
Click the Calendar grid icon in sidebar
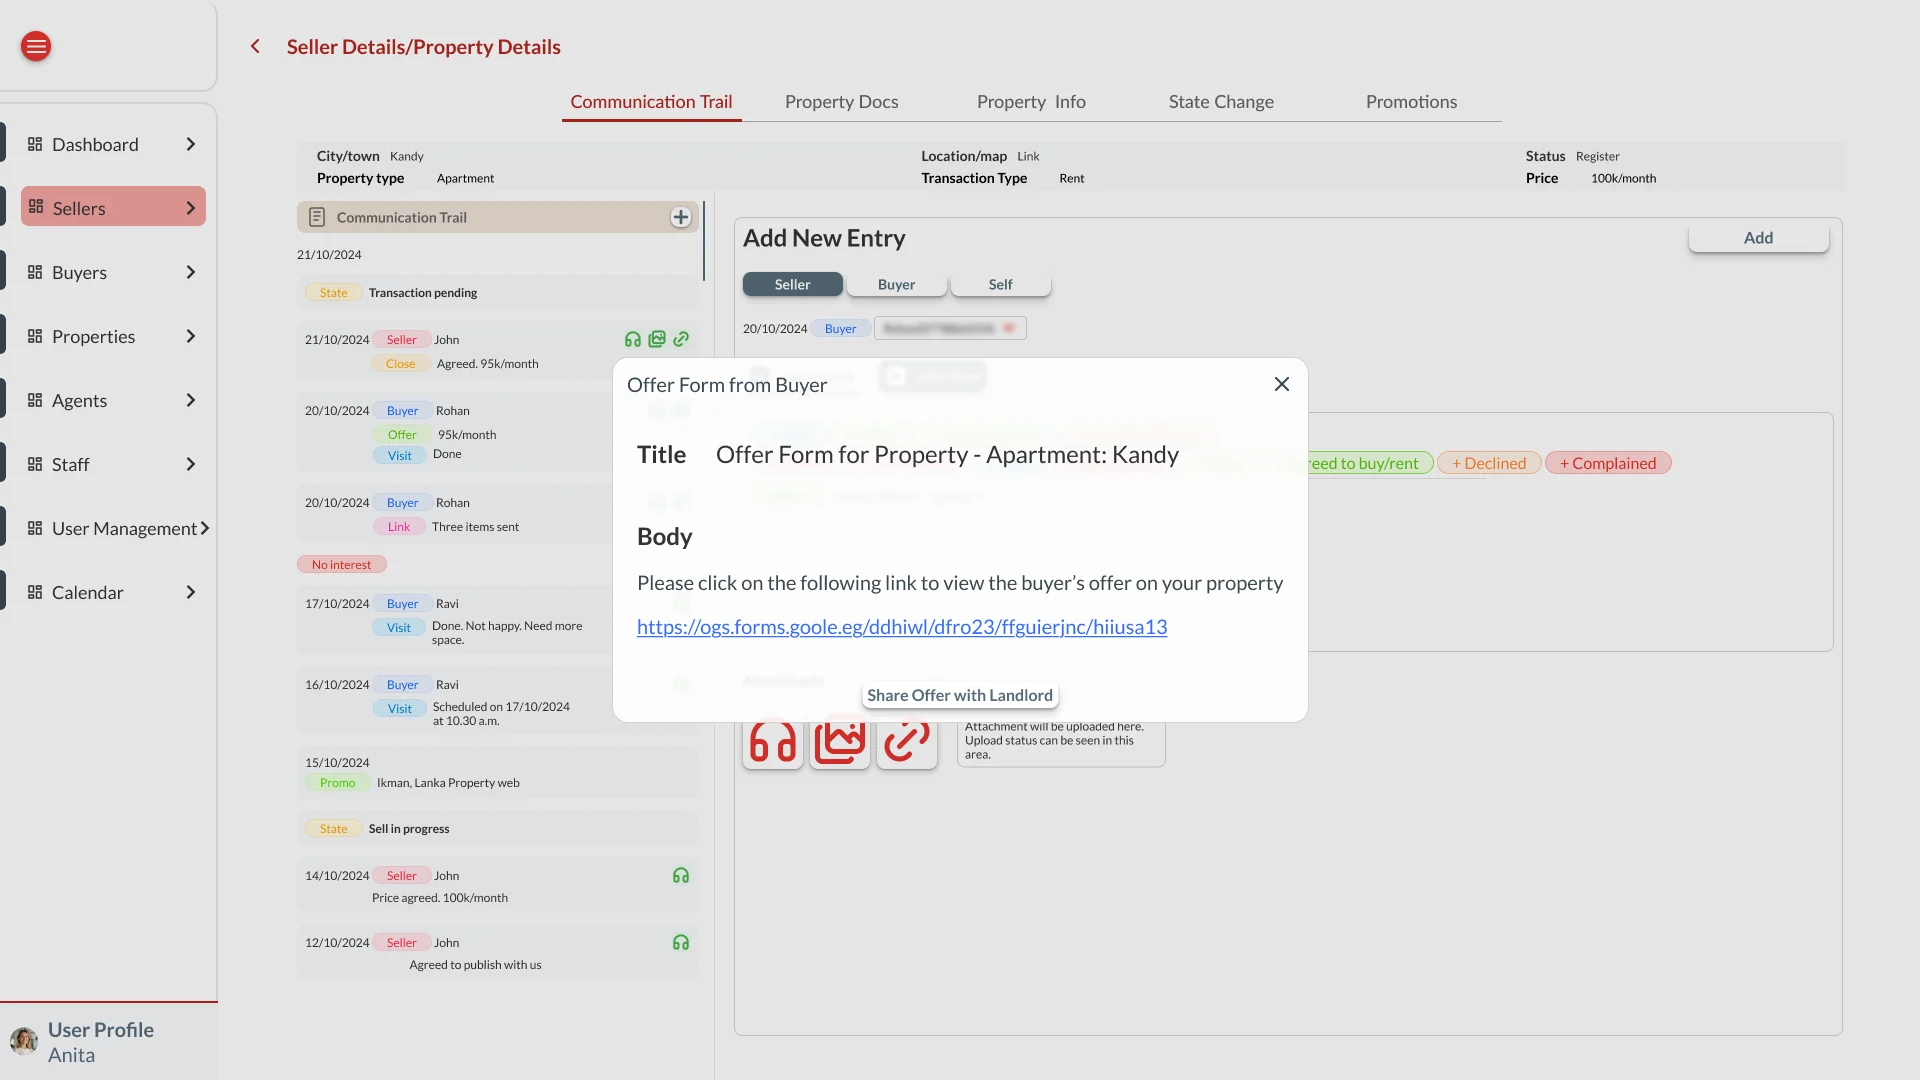(35, 592)
